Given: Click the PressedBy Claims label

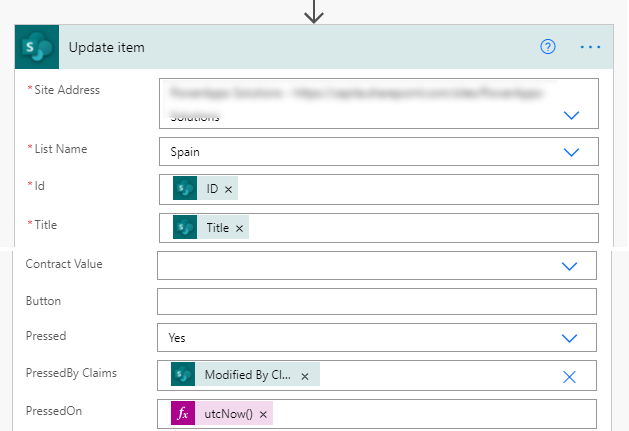Looking at the screenshot, I should tap(71, 373).
